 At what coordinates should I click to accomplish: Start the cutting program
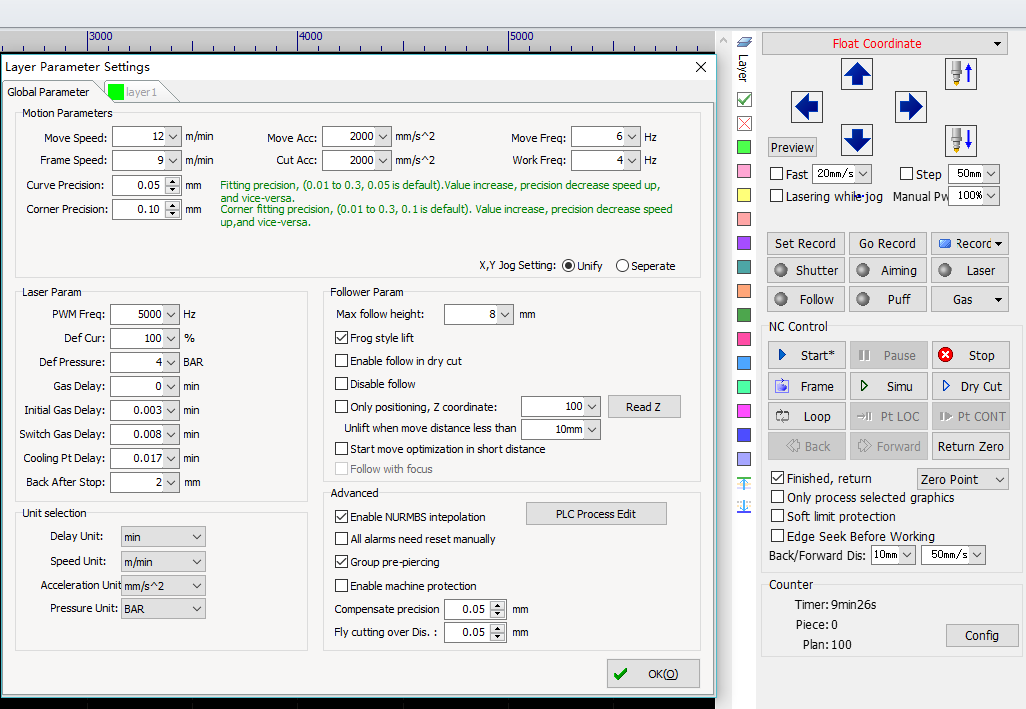point(806,355)
